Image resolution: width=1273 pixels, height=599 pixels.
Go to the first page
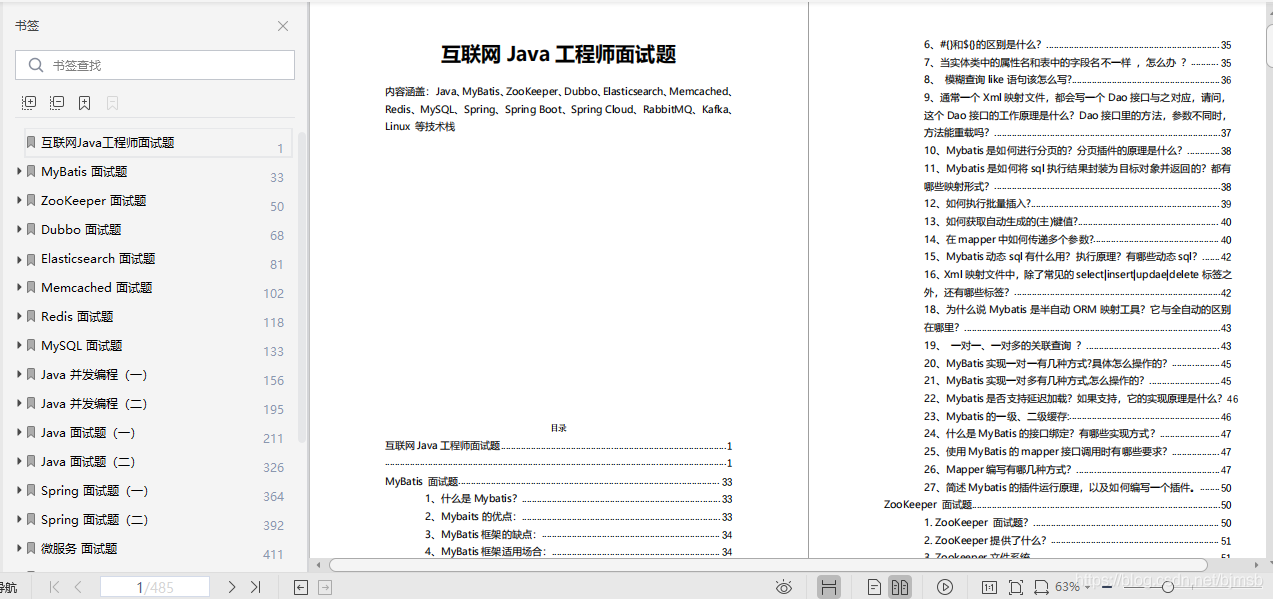coord(54,587)
